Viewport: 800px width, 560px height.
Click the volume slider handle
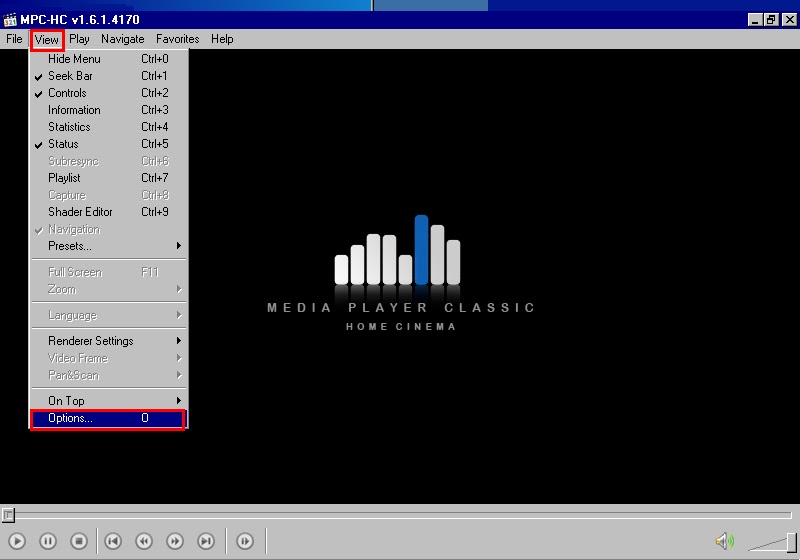tap(791, 542)
